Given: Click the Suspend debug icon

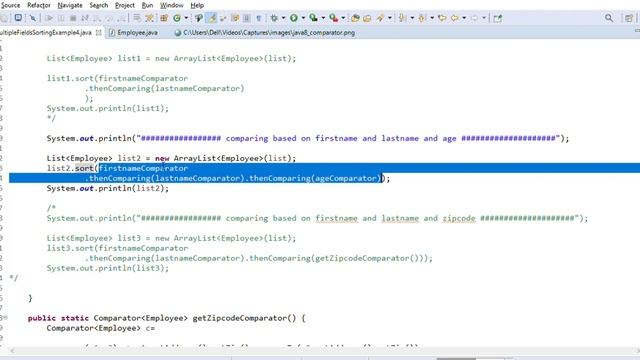Looking at the screenshot, I should [61, 18].
